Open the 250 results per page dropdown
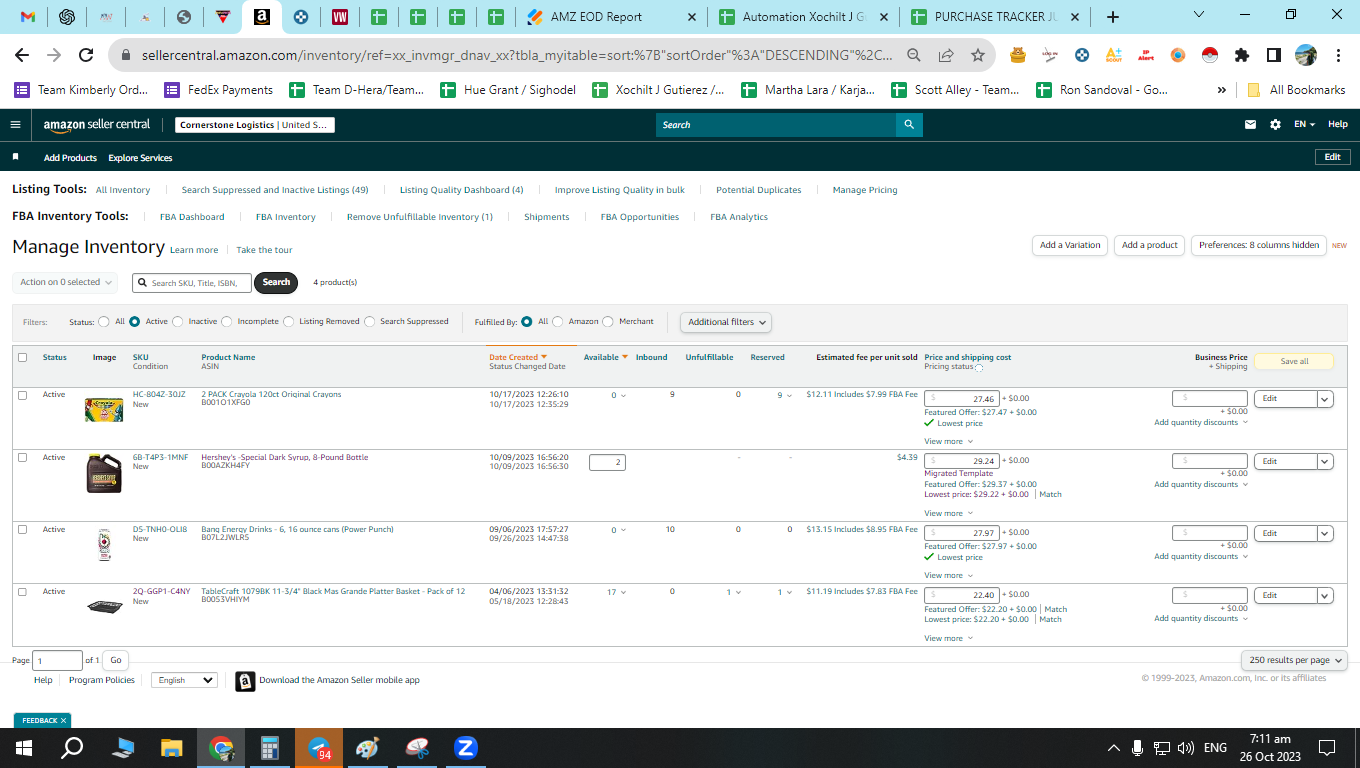The width and height of the screenshot is (1360, 768). 1294,660
